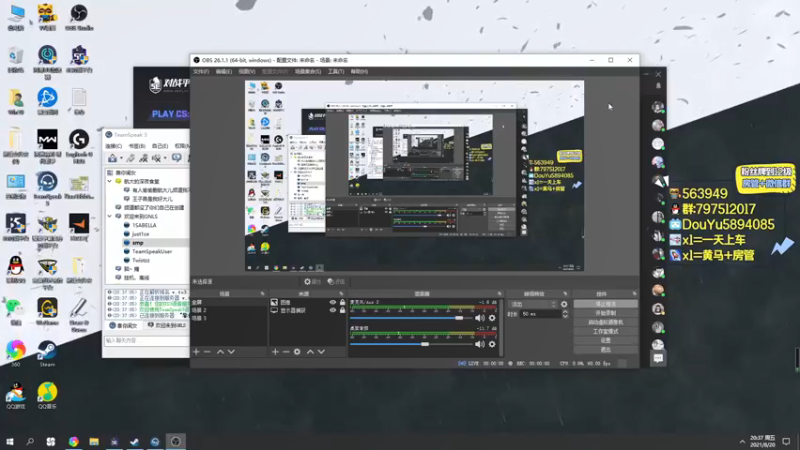Open dropdown arrow beside TeamSpeak connect icon

(121, 158)
